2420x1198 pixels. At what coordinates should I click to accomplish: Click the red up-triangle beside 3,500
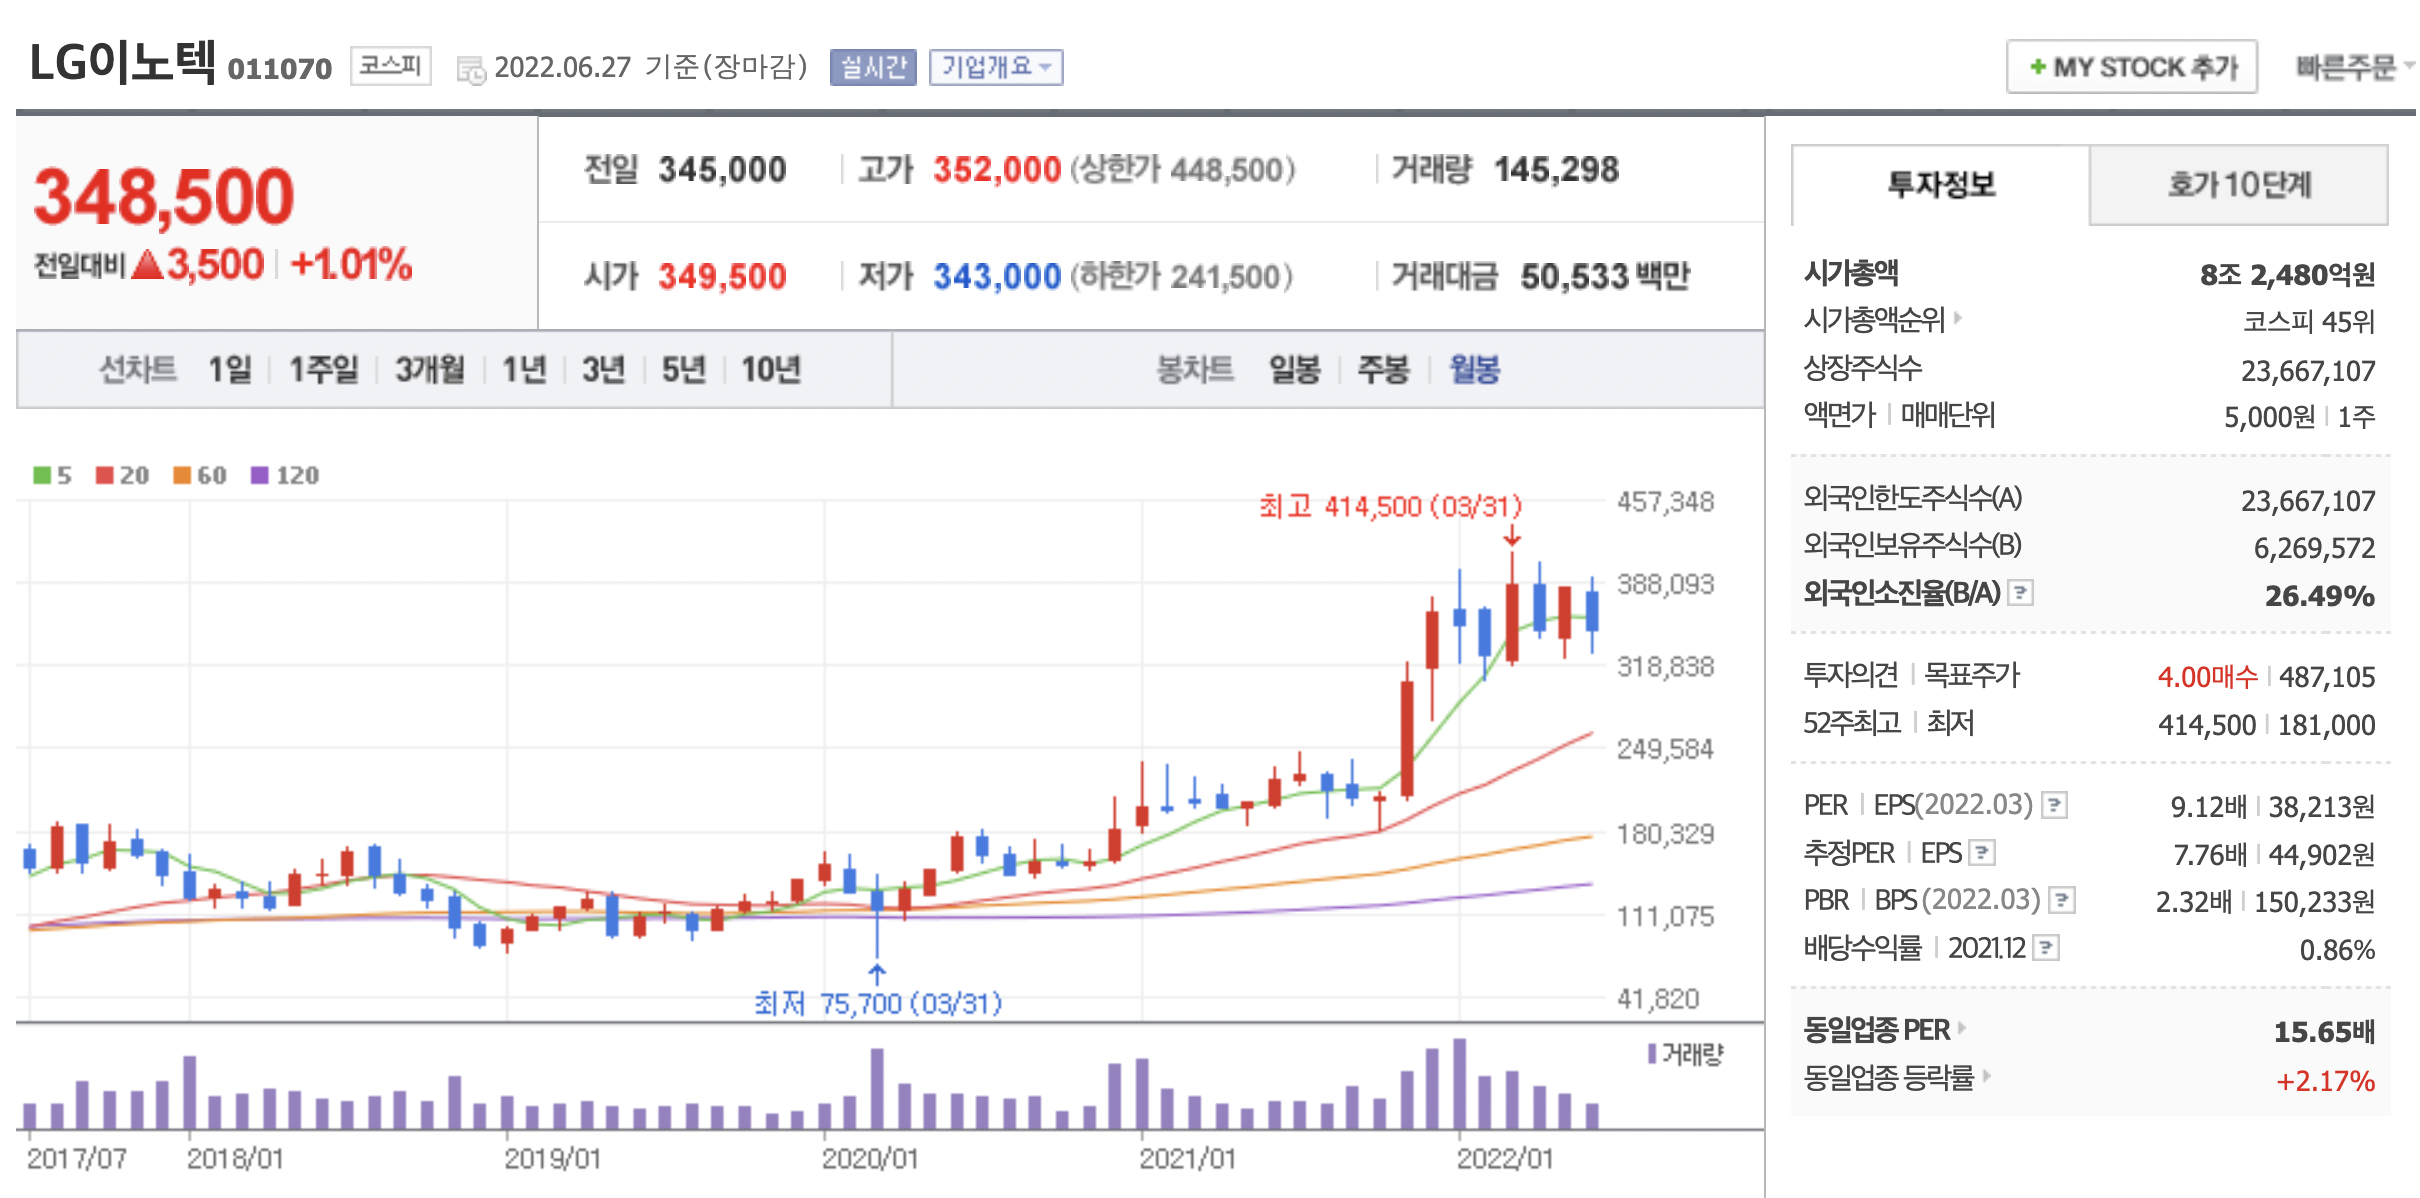coord(147,265)
